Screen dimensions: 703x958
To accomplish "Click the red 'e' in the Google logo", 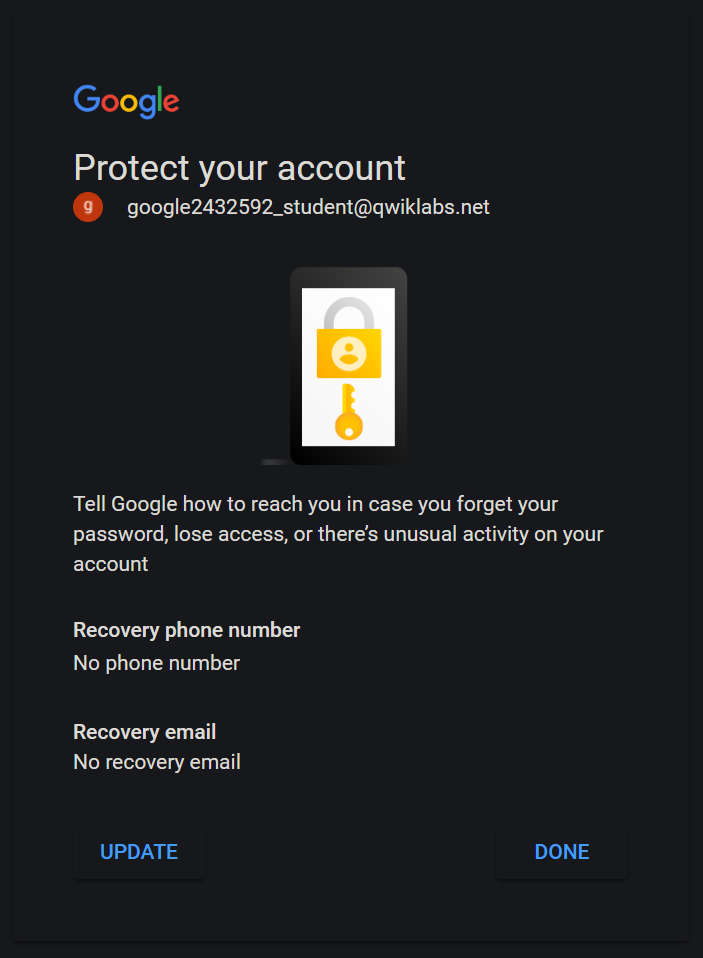I will (172, 103).
